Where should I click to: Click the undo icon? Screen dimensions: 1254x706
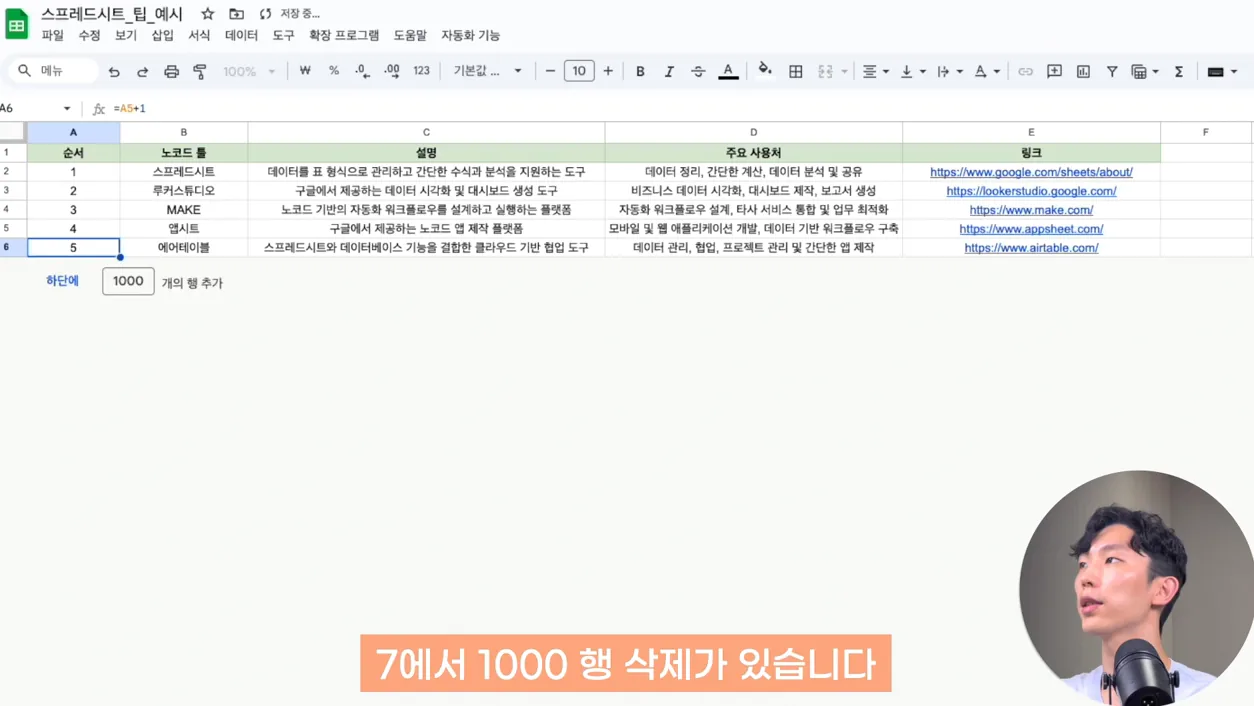click(114, 72)
